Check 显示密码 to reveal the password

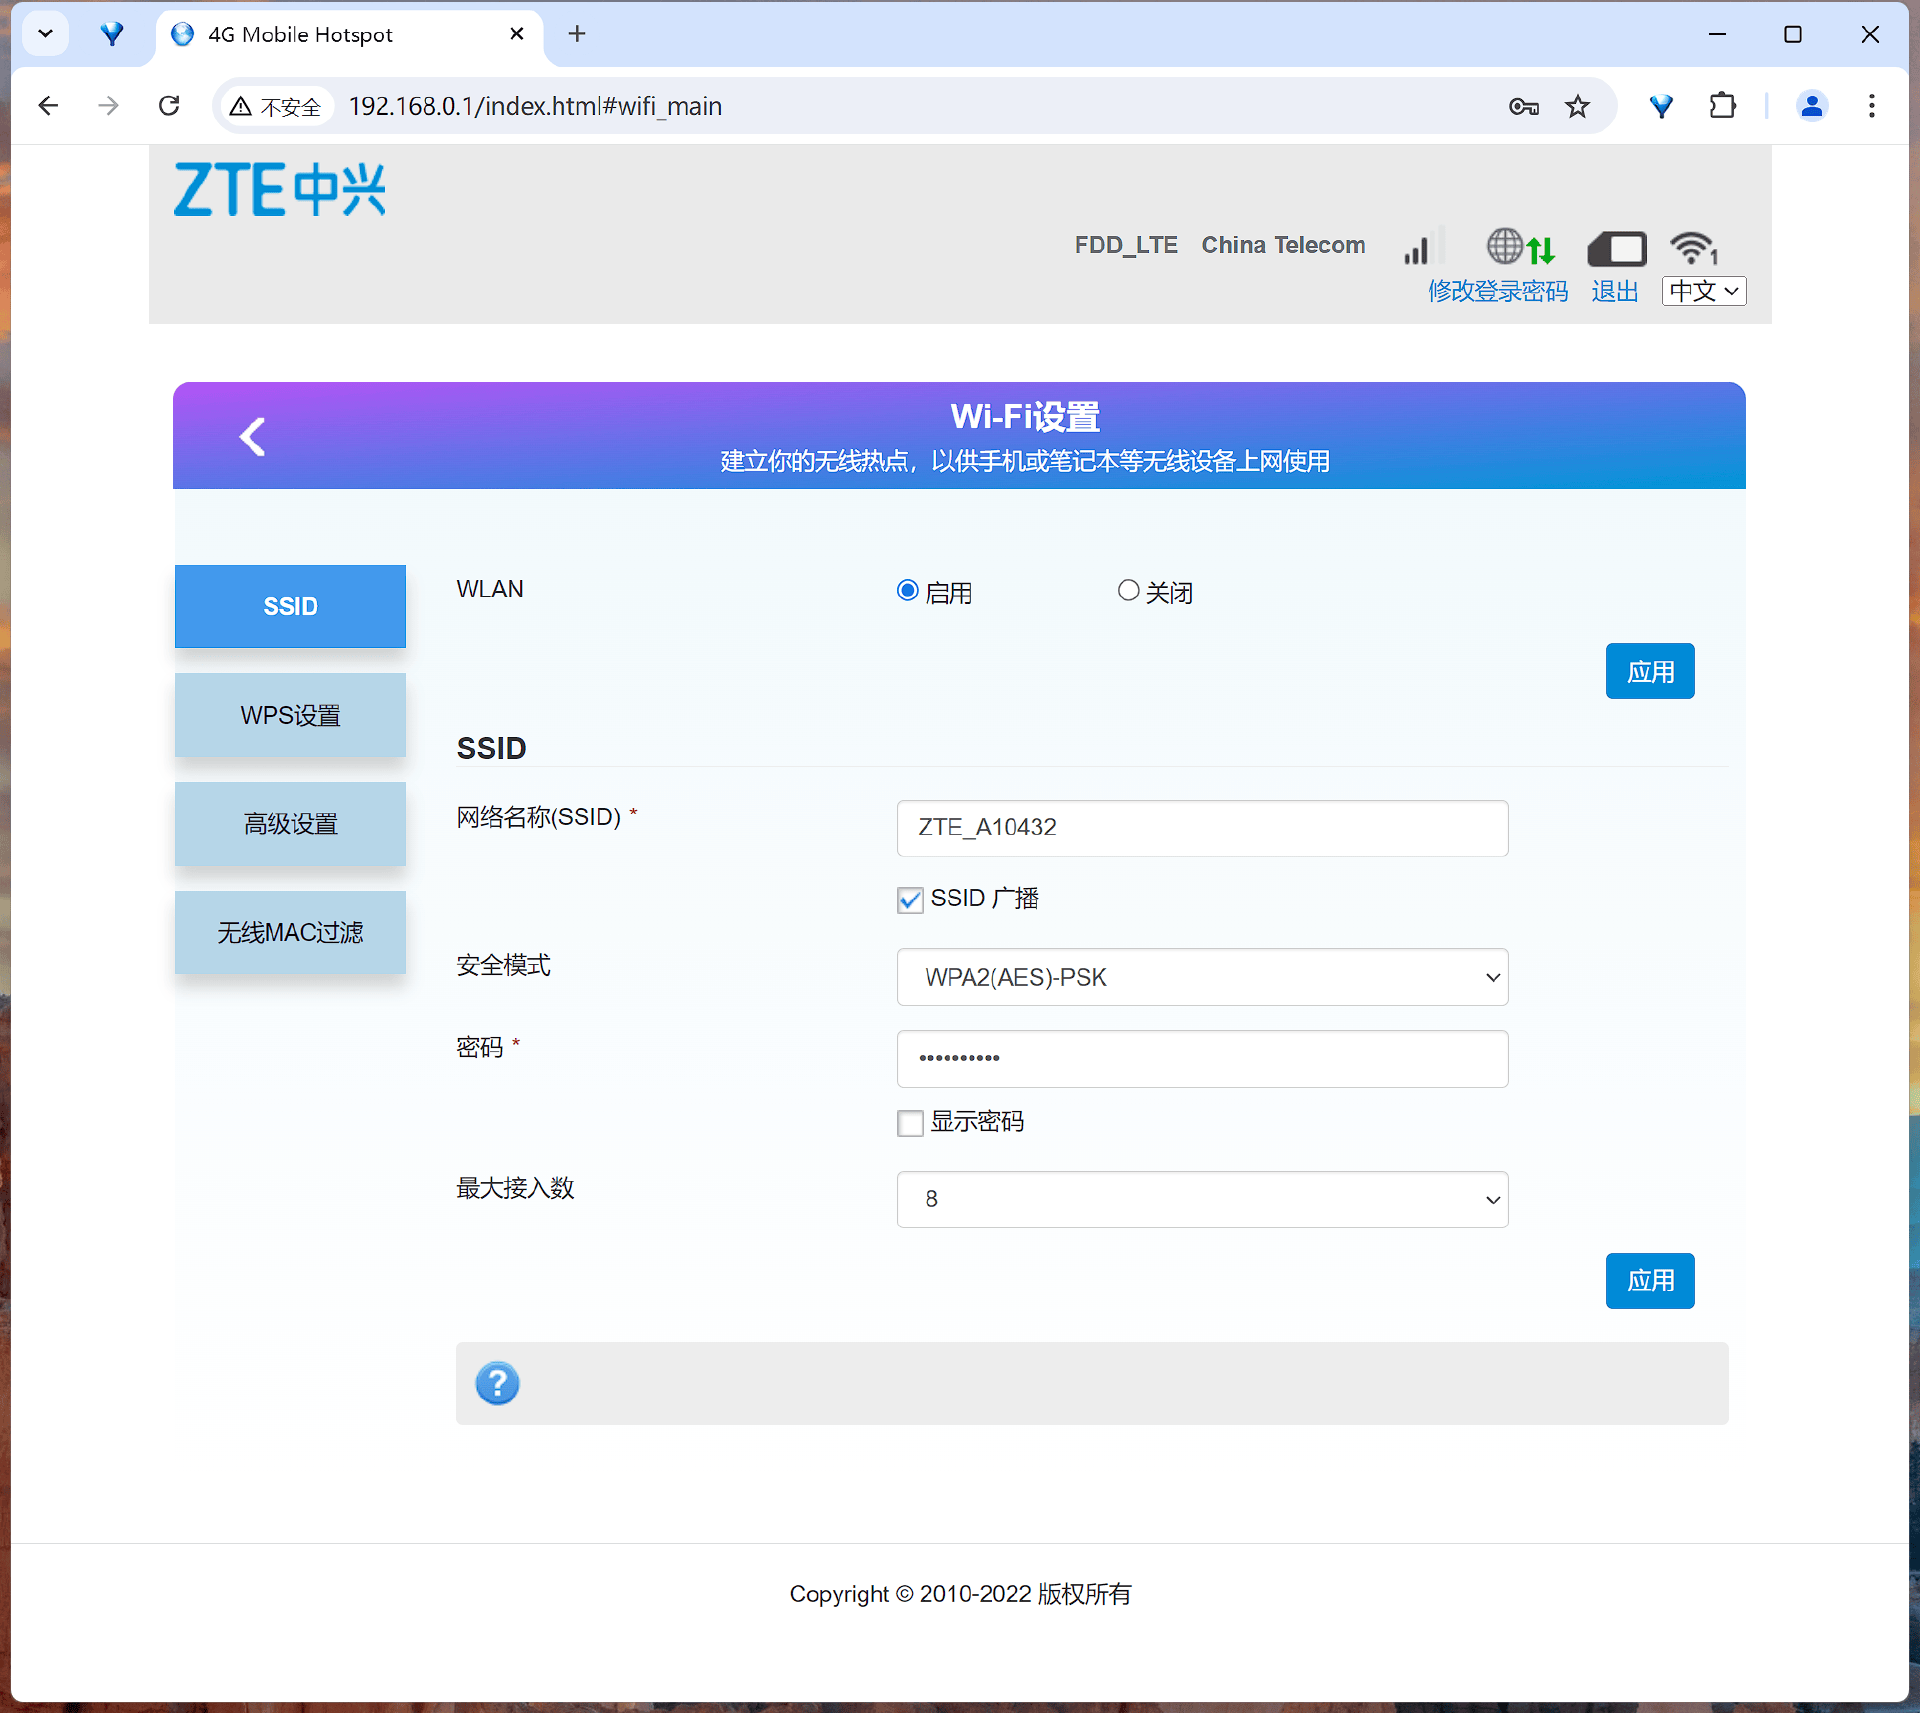coord(909,1122)
